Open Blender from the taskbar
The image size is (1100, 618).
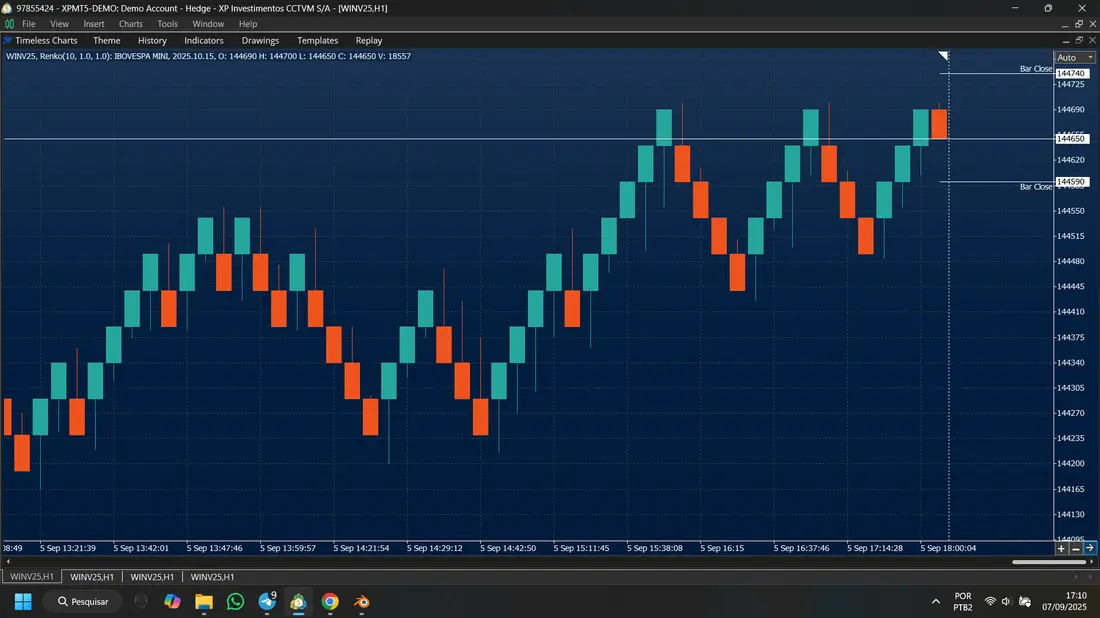(362, 602)
